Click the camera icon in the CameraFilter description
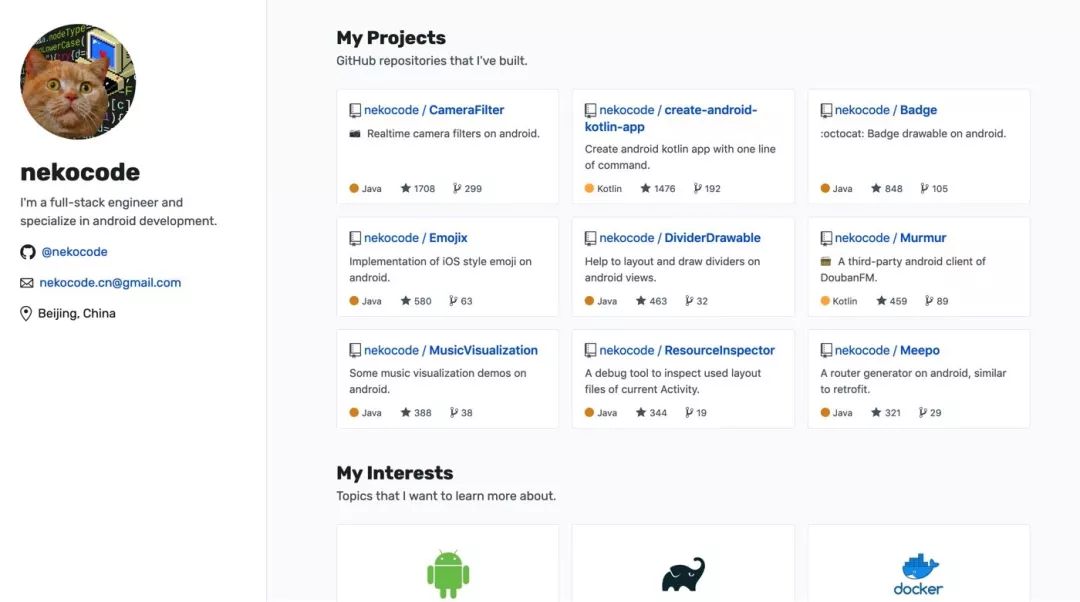 coord(353,133)
